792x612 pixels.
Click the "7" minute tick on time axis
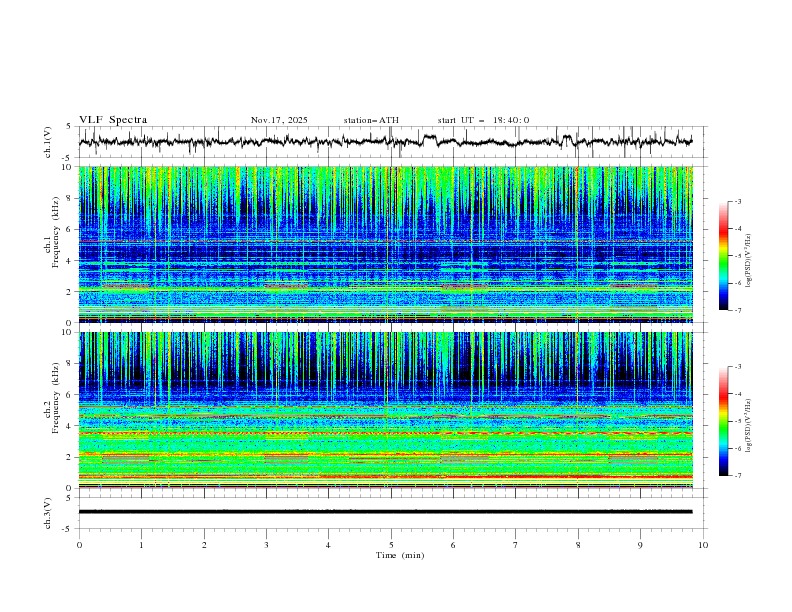[x=516, y=545]
